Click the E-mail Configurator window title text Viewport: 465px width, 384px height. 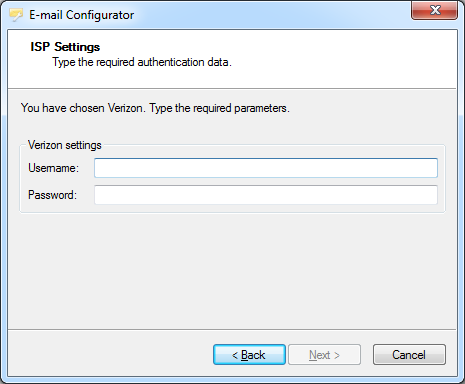81,15
